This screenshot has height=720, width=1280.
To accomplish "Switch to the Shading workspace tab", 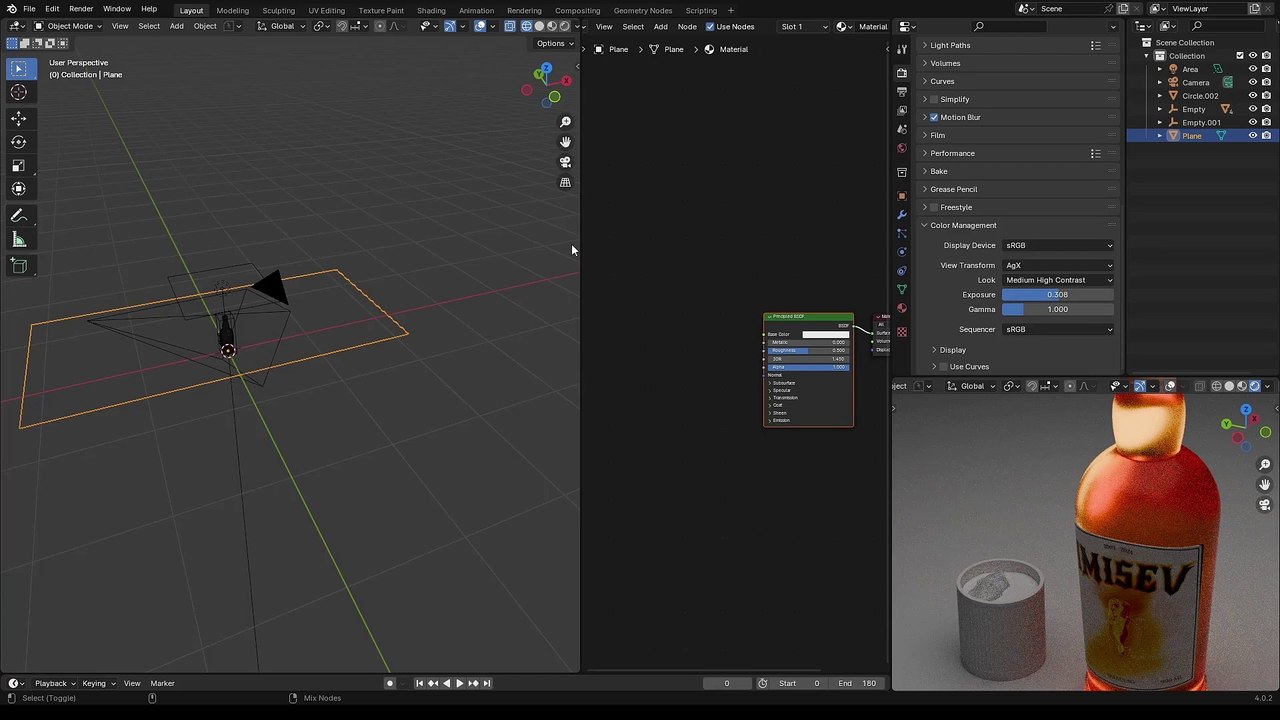I will tap(431, 10).
